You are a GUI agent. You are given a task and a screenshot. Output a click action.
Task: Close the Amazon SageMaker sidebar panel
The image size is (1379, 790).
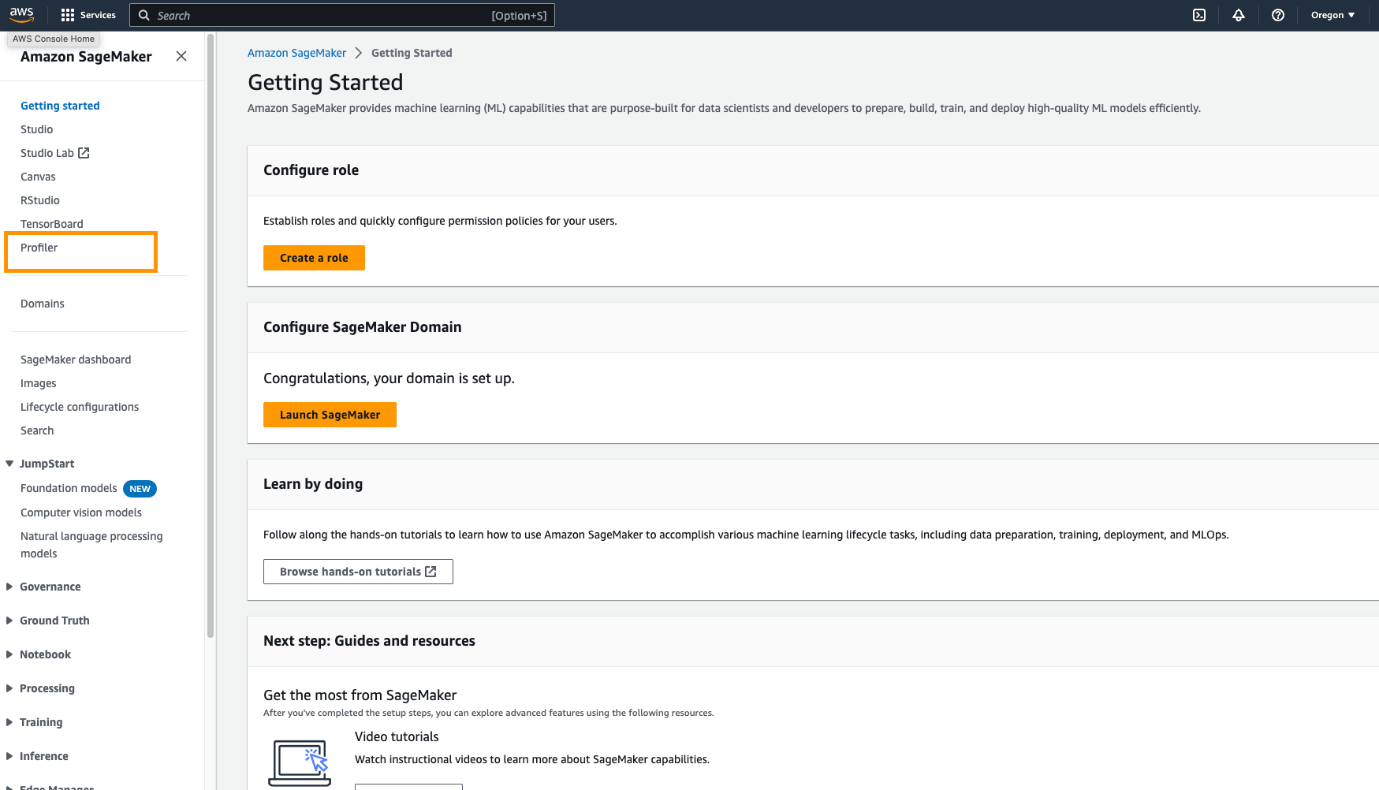181,57
